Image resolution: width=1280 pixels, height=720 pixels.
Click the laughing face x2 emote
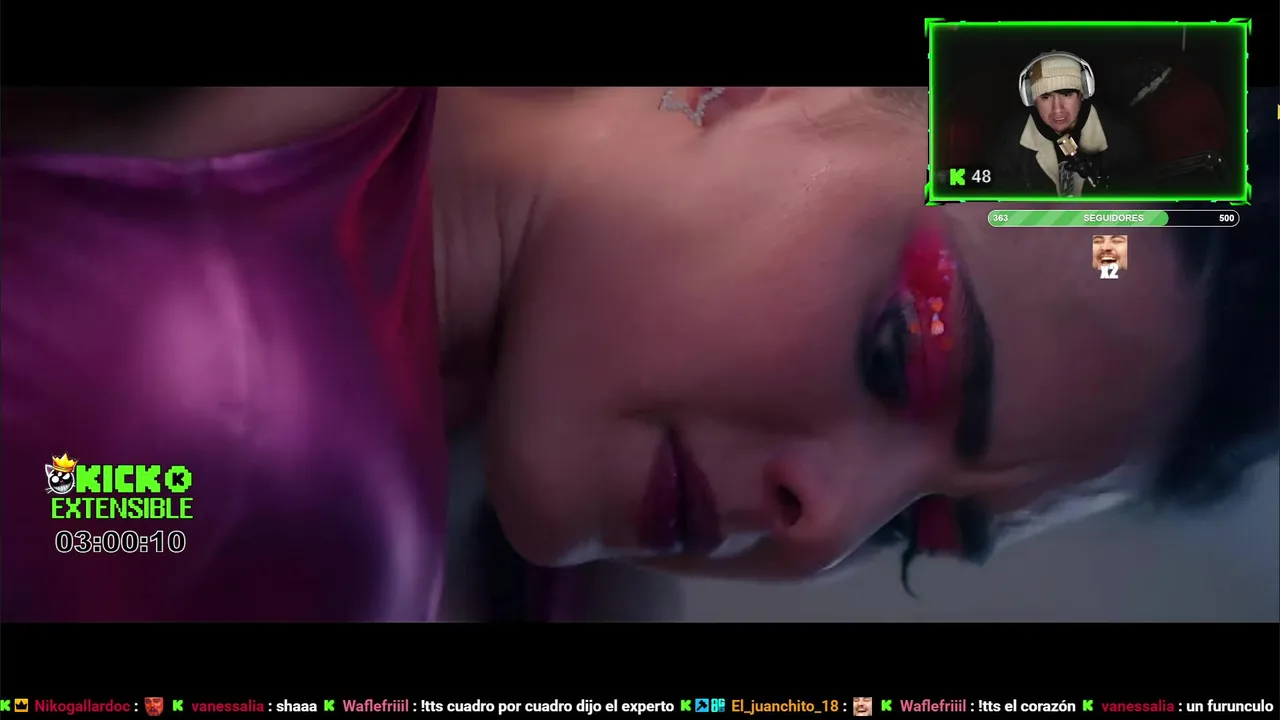pos(1109,256)
